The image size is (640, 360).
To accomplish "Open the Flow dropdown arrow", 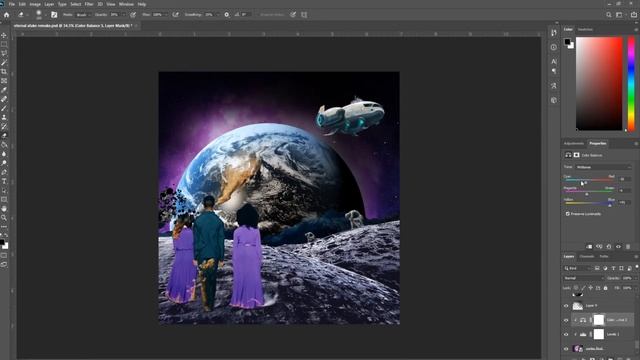I will (166, 15).
